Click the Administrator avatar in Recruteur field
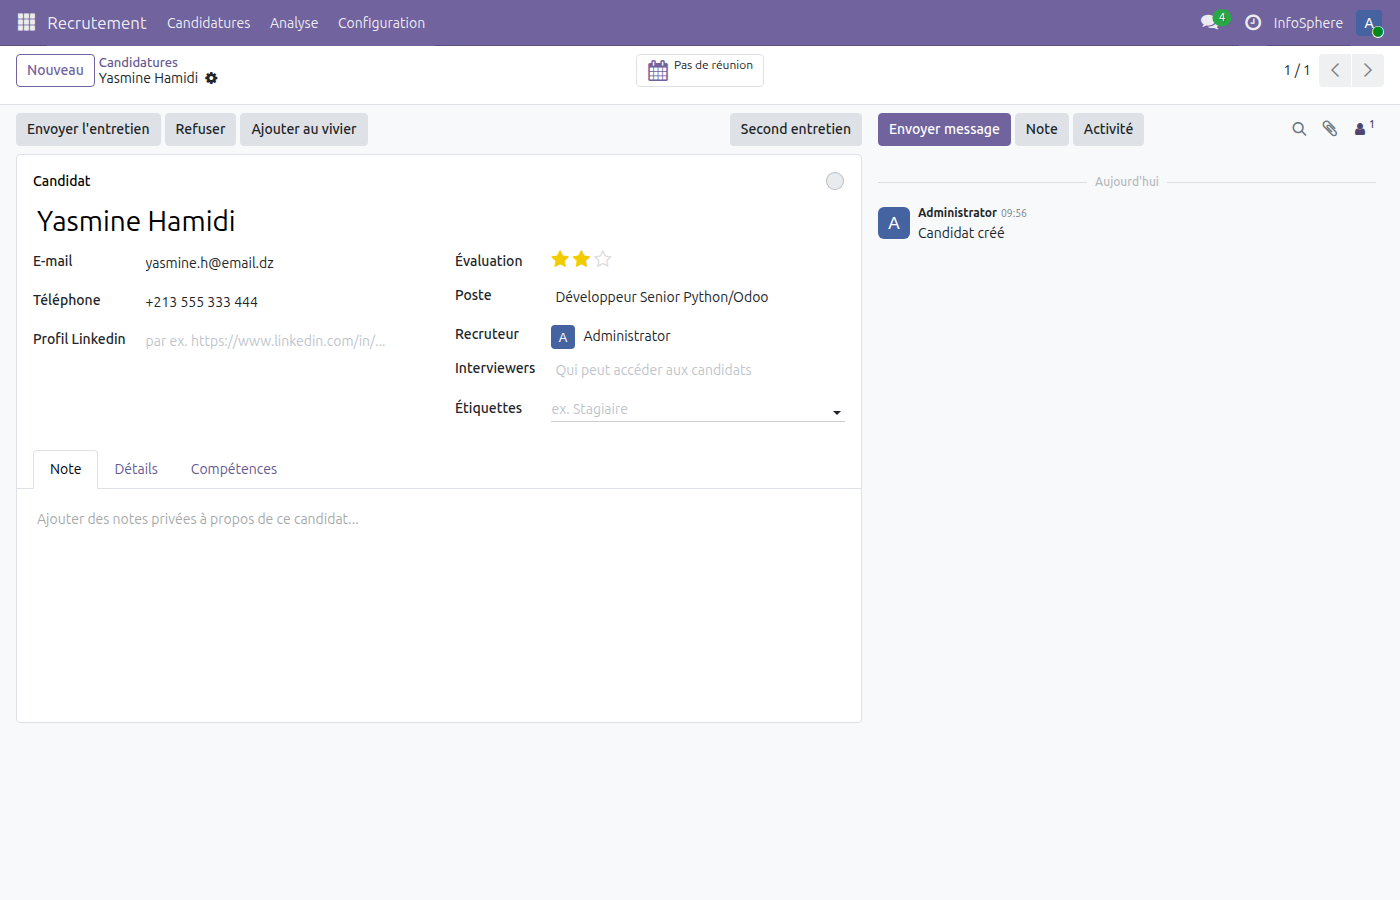Viewport: 1400px width, 900px height. 562,336
